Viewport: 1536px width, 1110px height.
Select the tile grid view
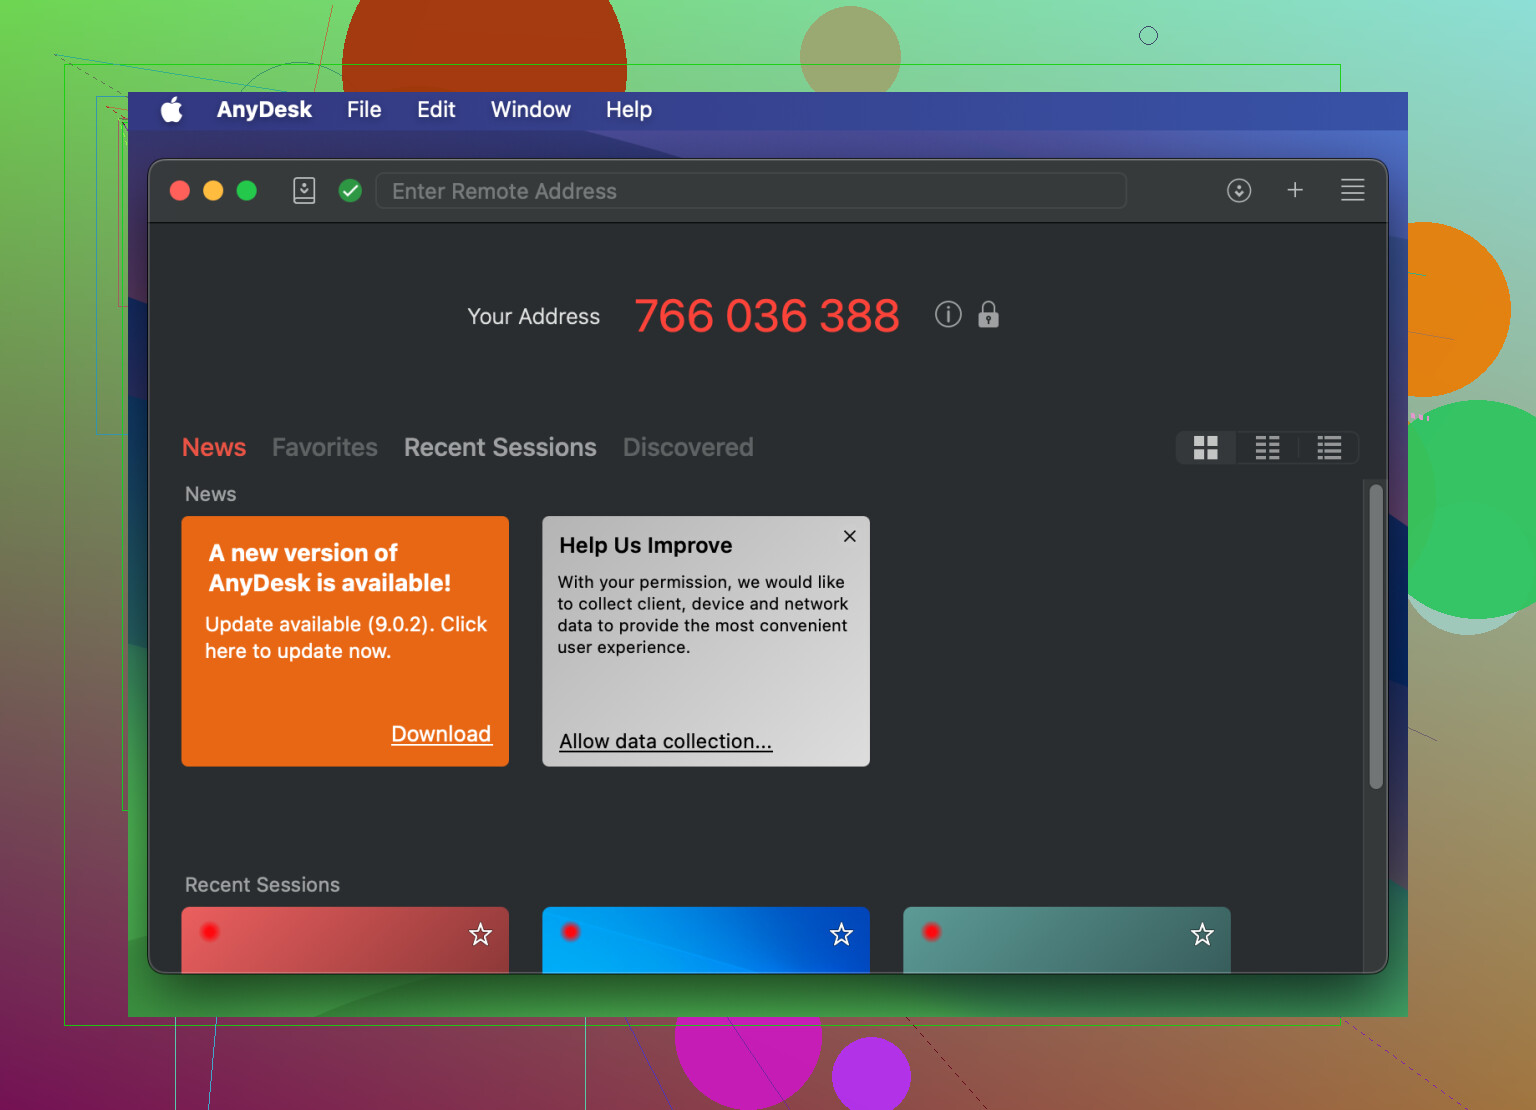[1206, 448]
